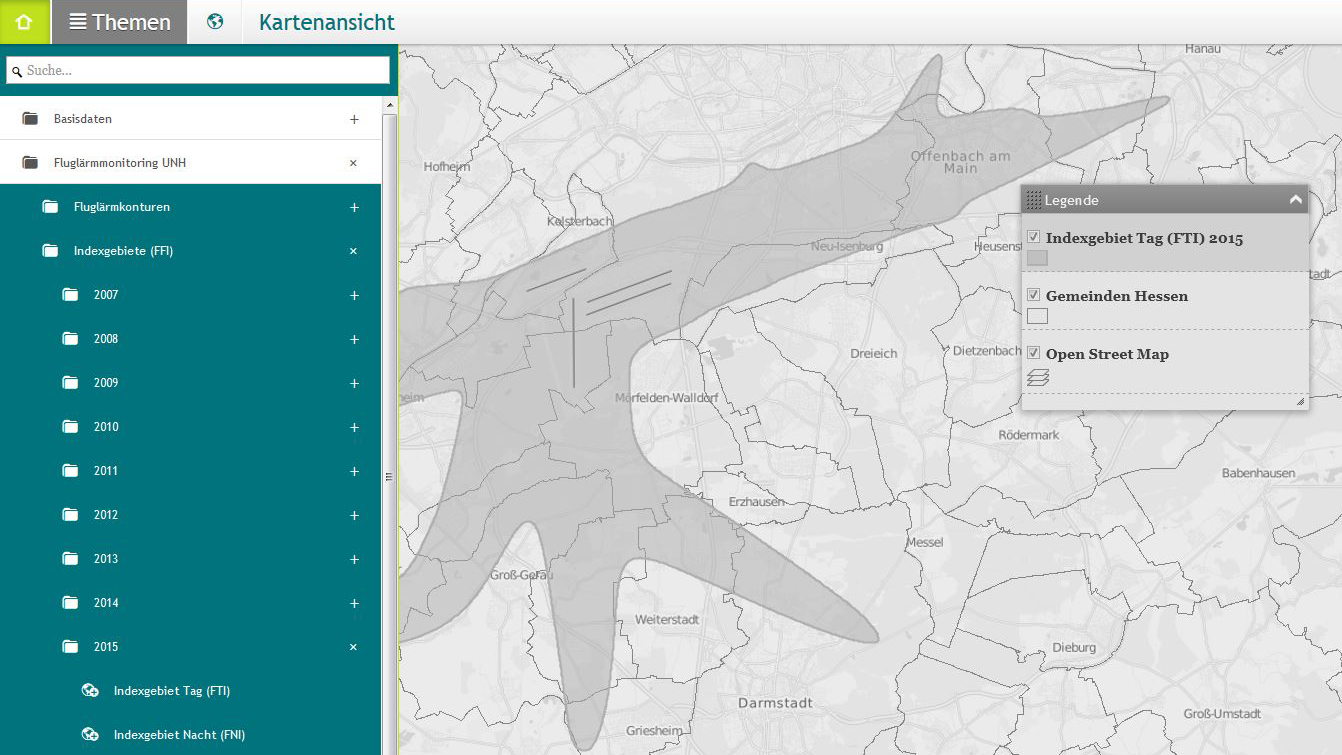The image size is (1342, 755).
Task: Click the Indexgebiet Tag gray color swatch
Action: (1037, 258)
